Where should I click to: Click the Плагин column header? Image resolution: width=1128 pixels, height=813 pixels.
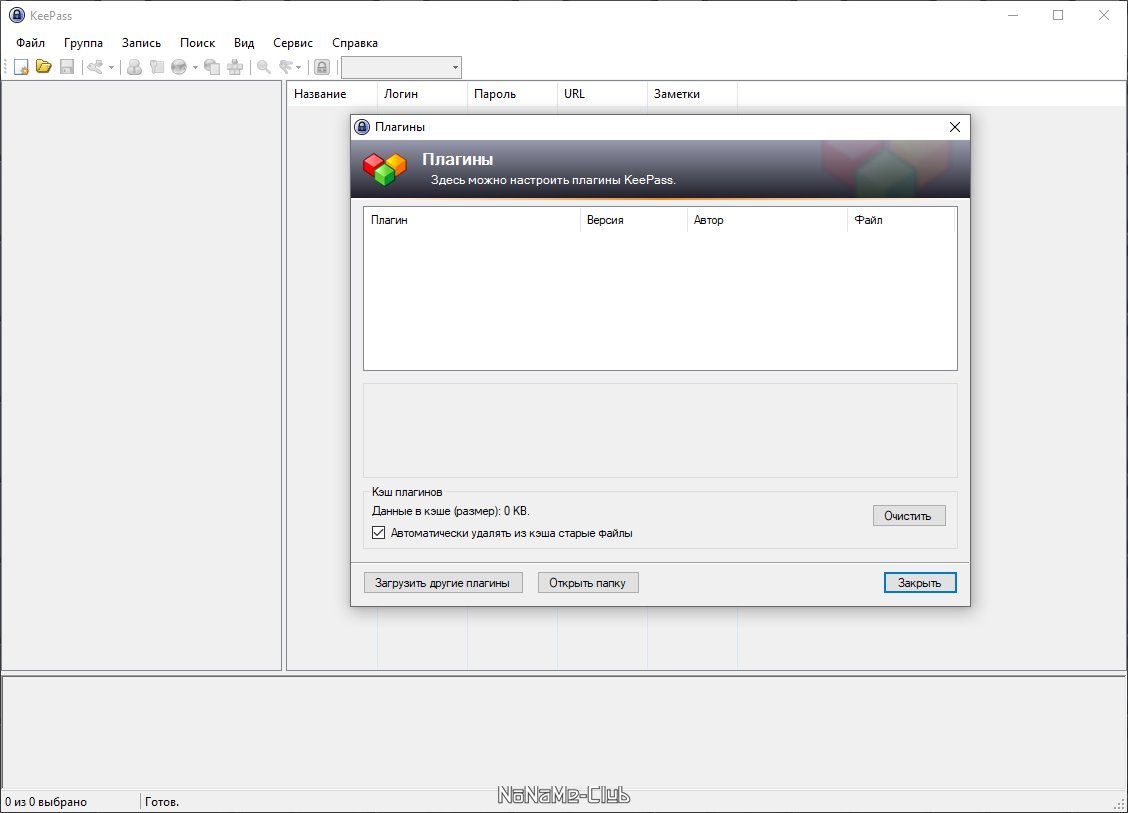coord(472,220)
